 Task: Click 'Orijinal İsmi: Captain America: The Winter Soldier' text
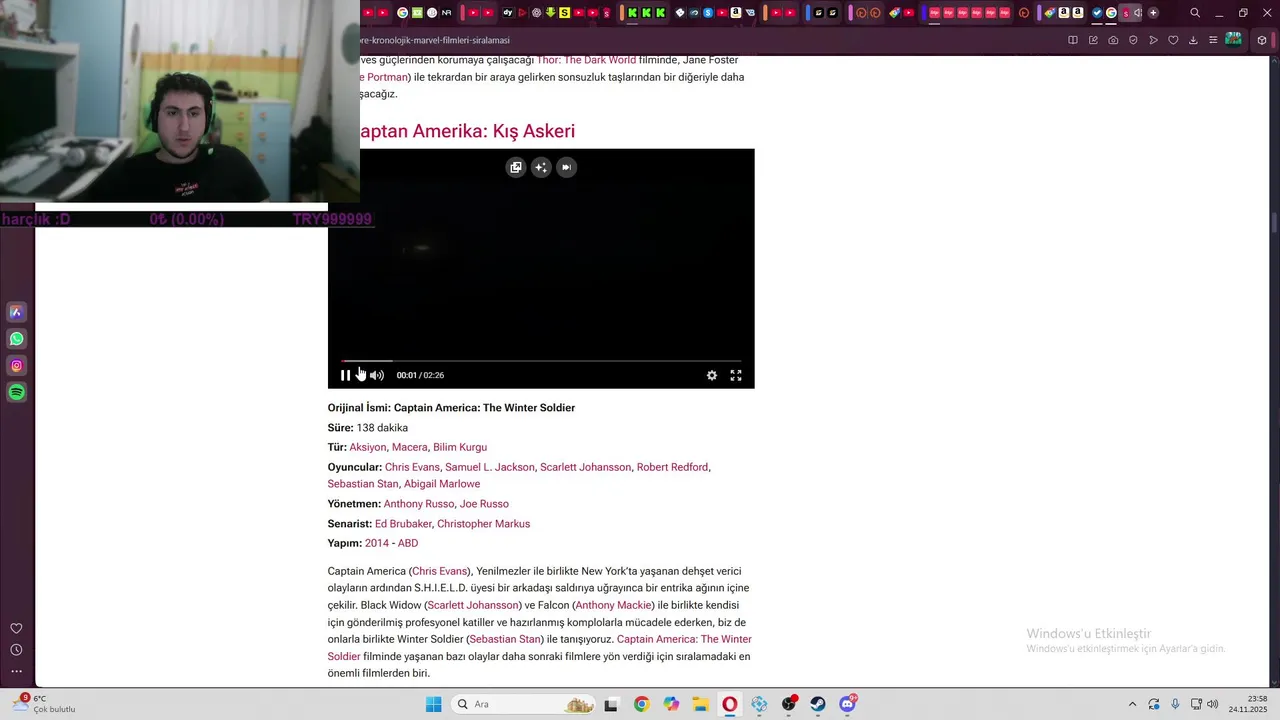coord(451,408)
